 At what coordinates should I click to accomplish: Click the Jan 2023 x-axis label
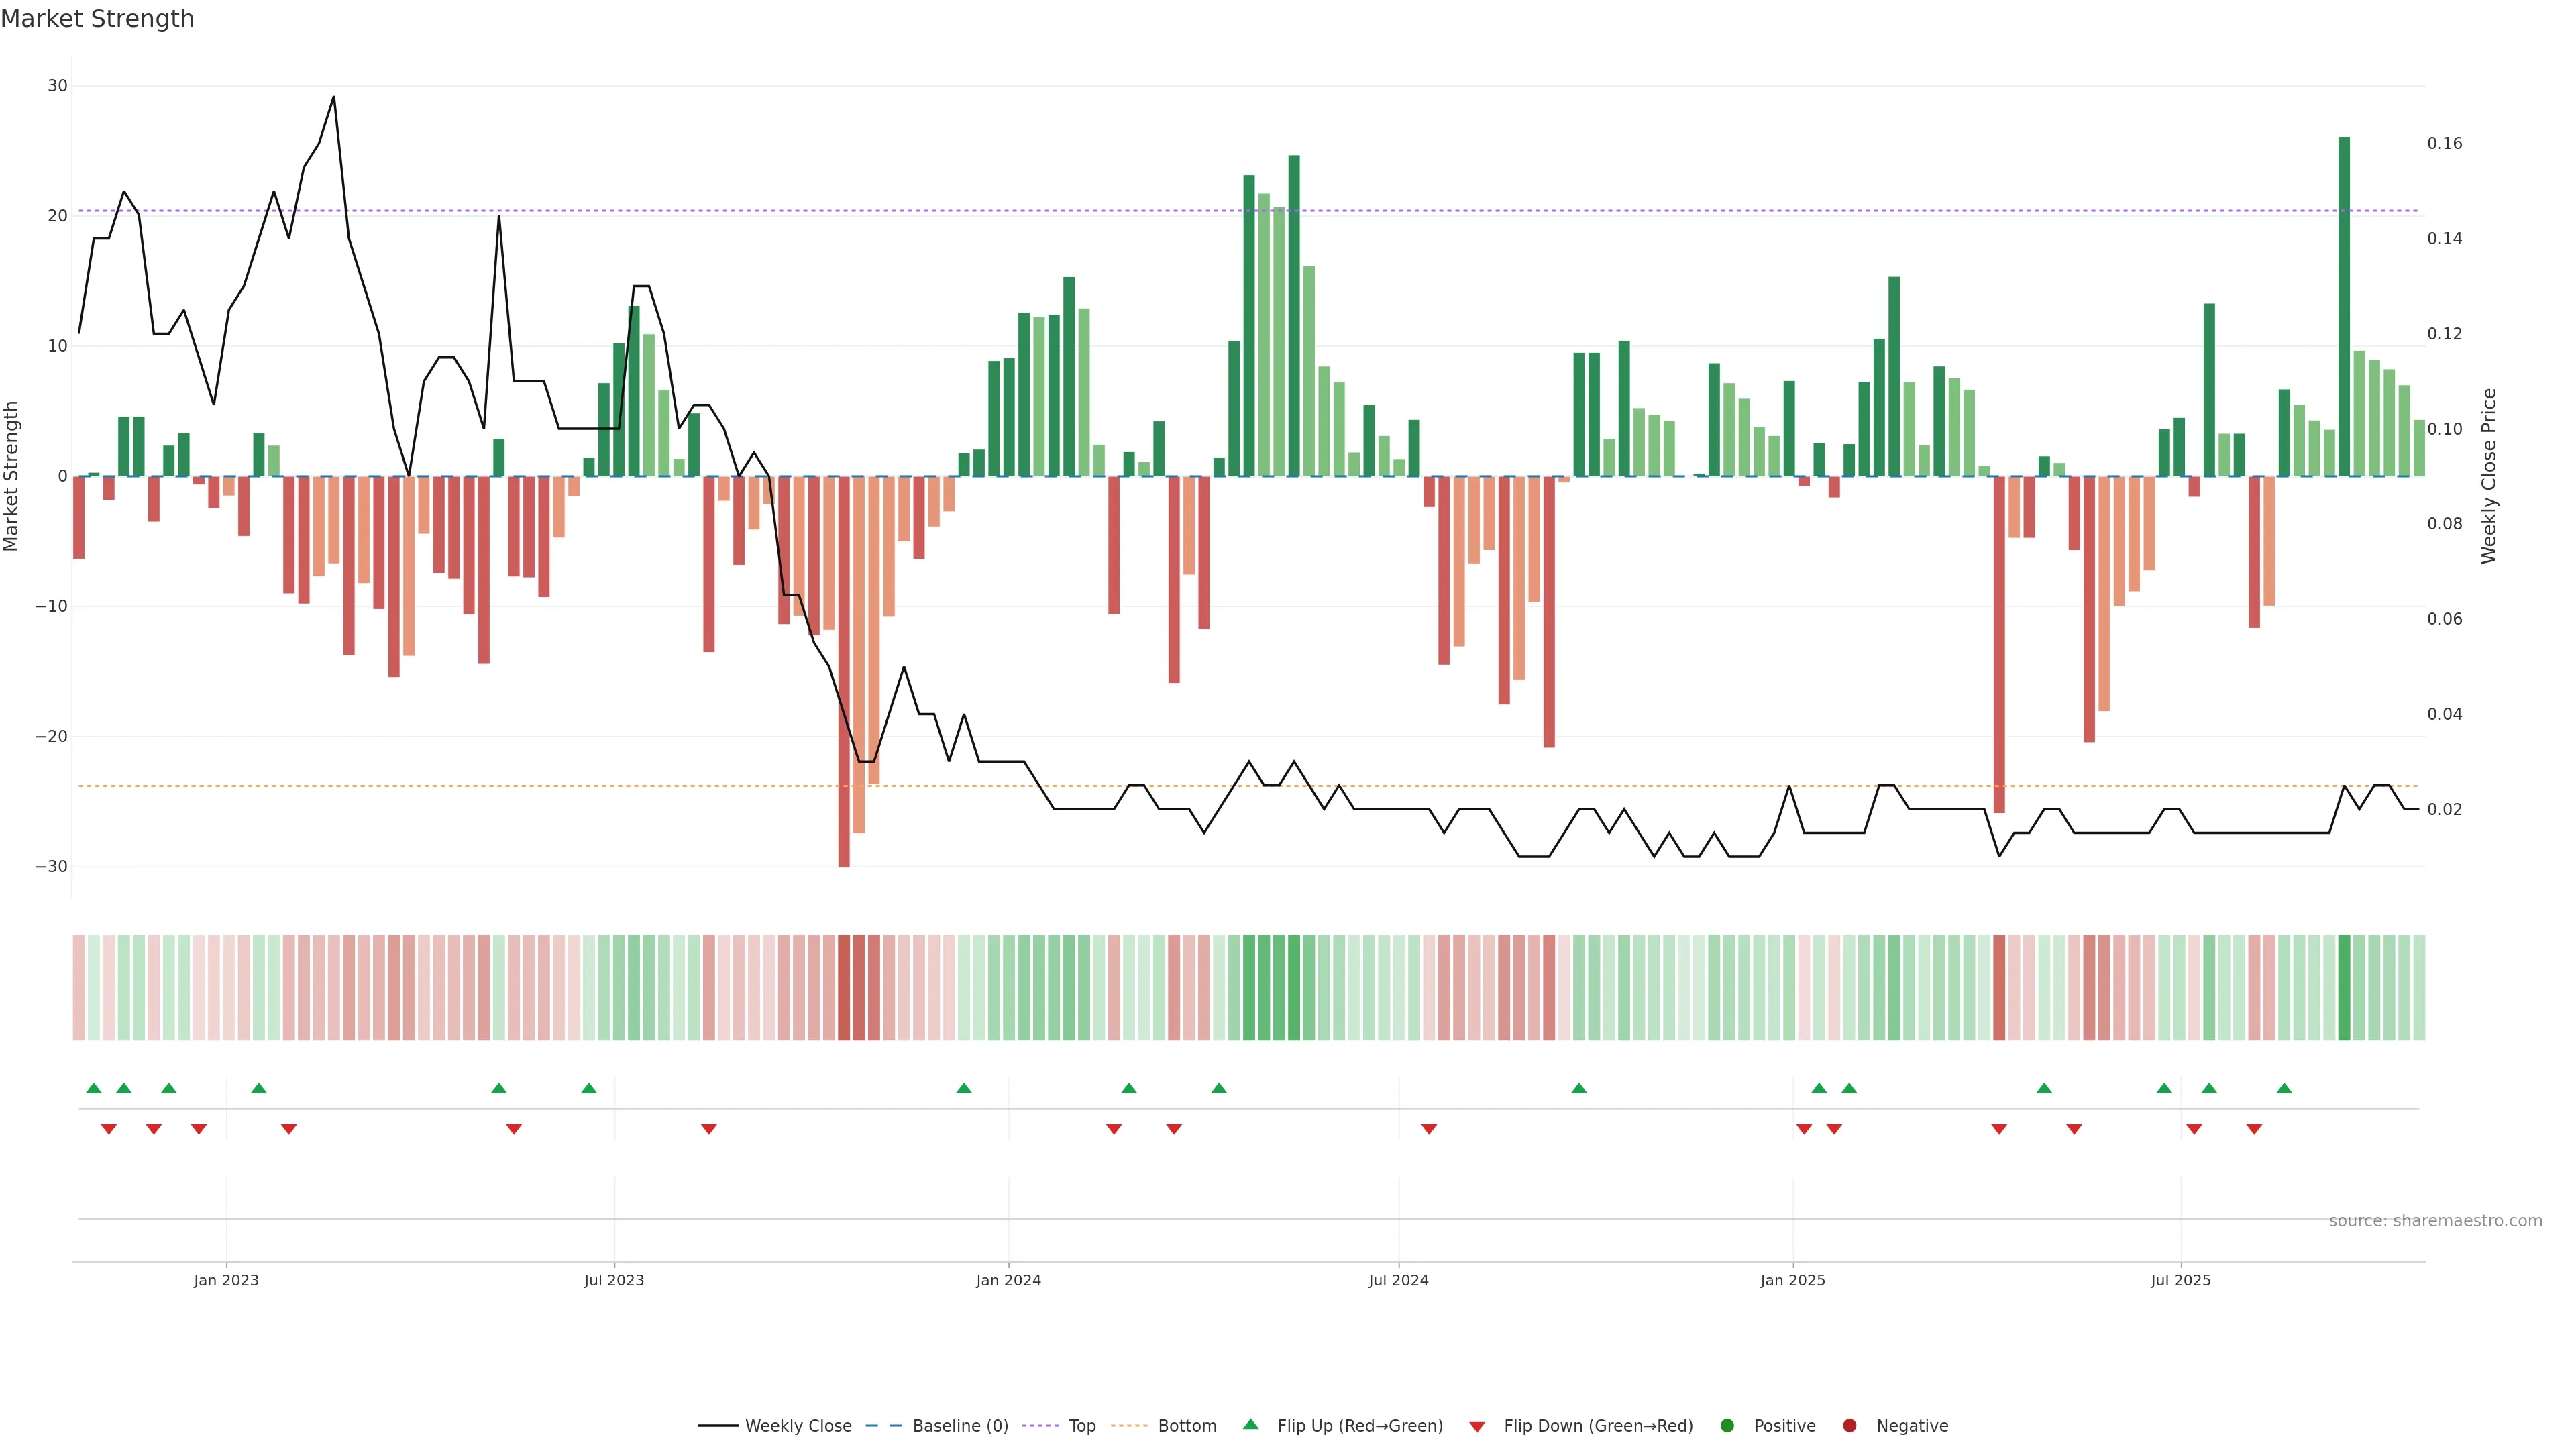[x=226, y=1280]
